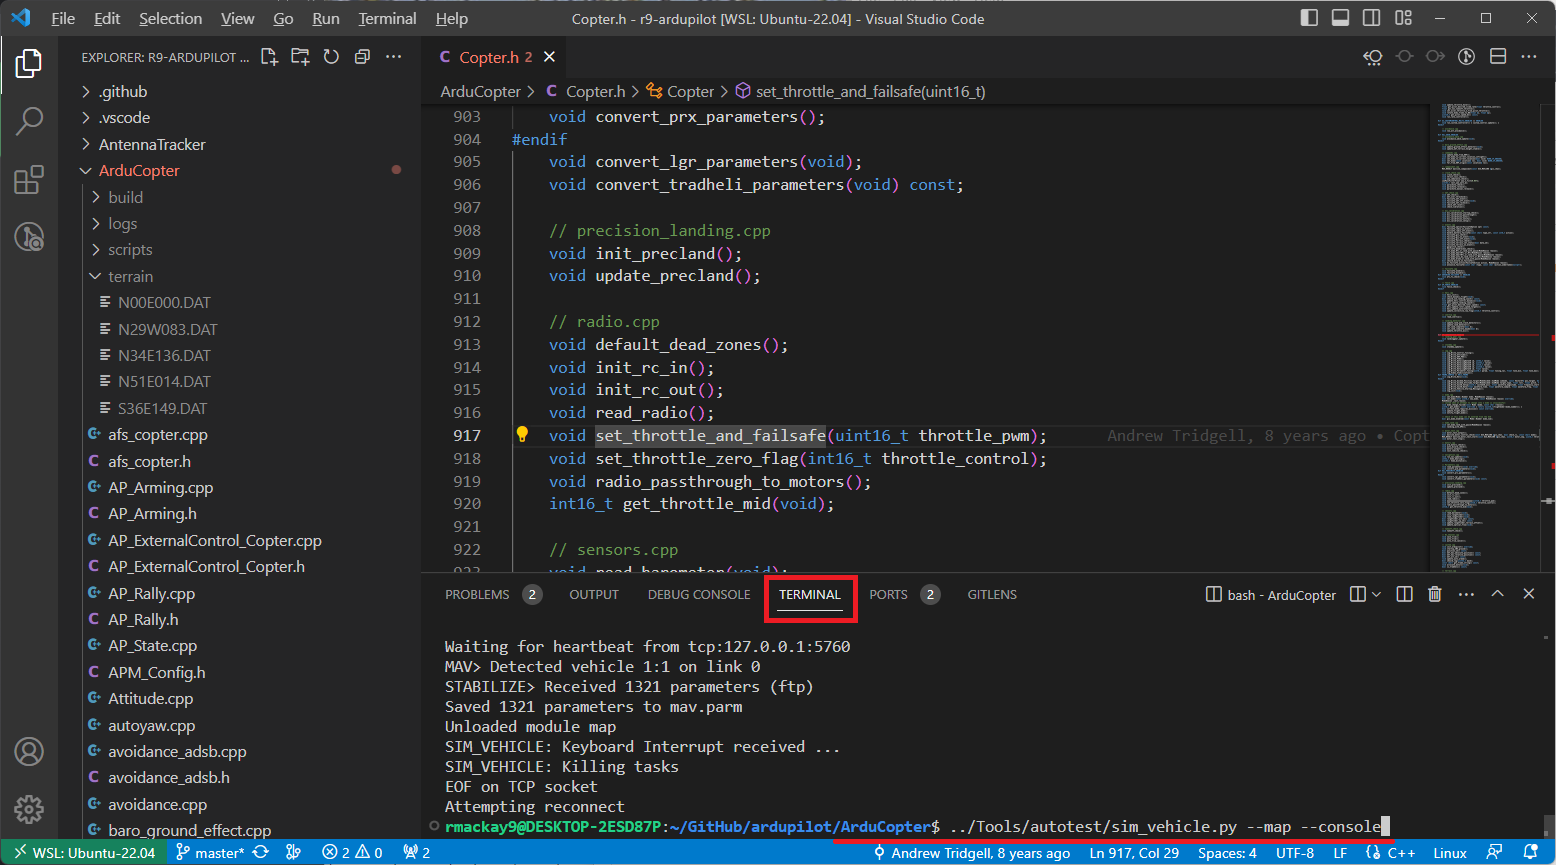Switch to the PROBLEMS tab
Screen dimensions: 1556x865
tap(477, 594)
